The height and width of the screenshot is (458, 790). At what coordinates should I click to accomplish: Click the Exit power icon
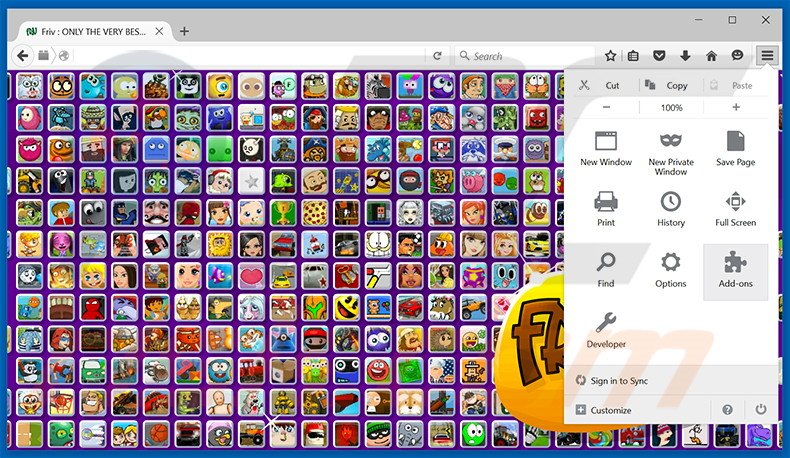pos(761,409)
